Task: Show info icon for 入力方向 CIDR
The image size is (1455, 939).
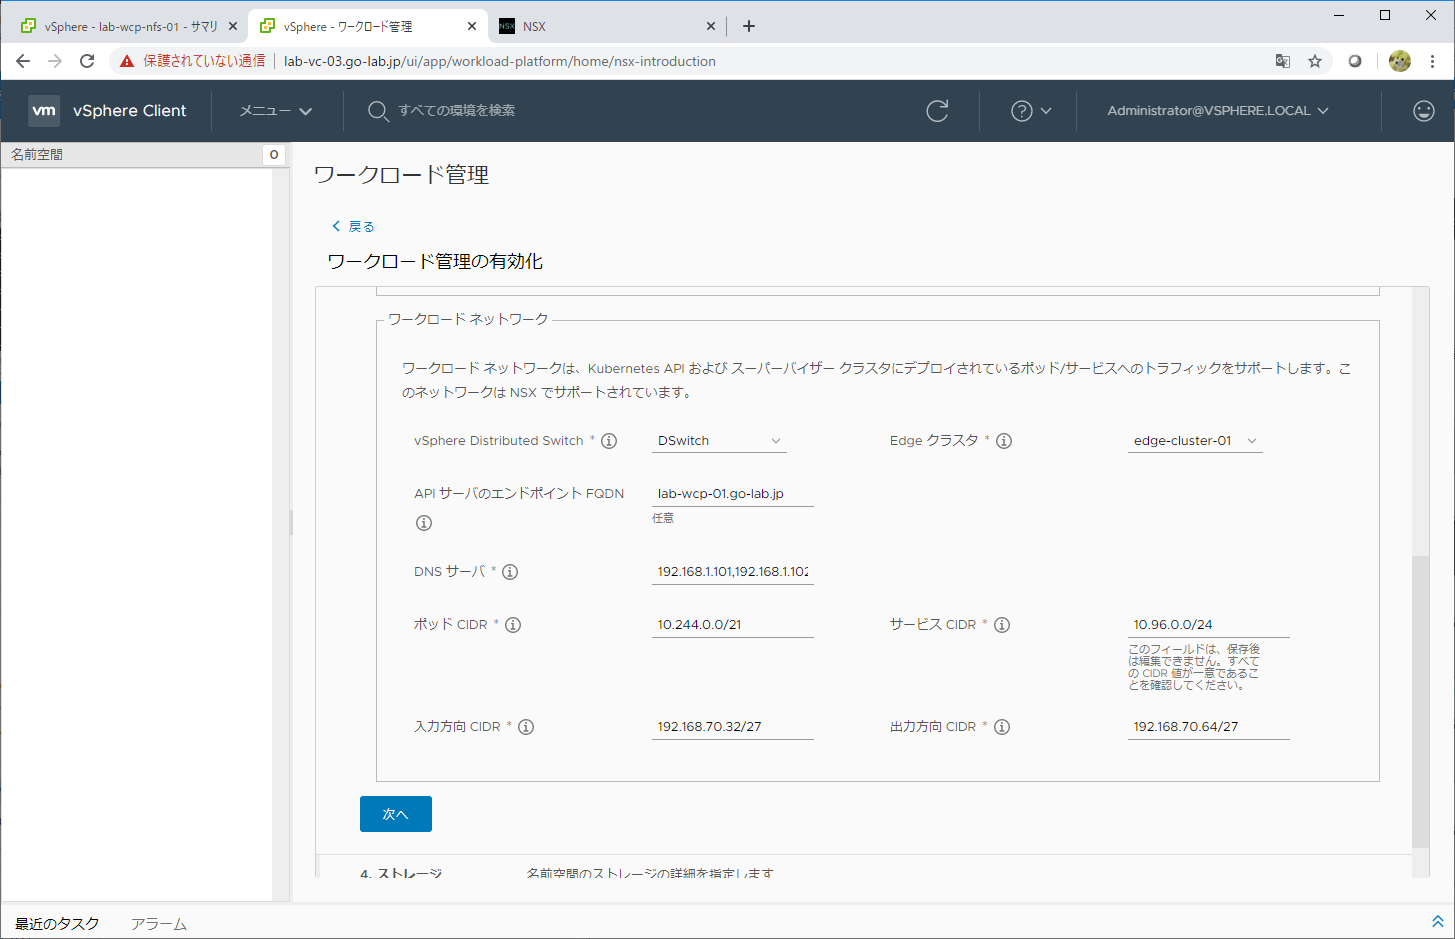Action: (526, 727)
